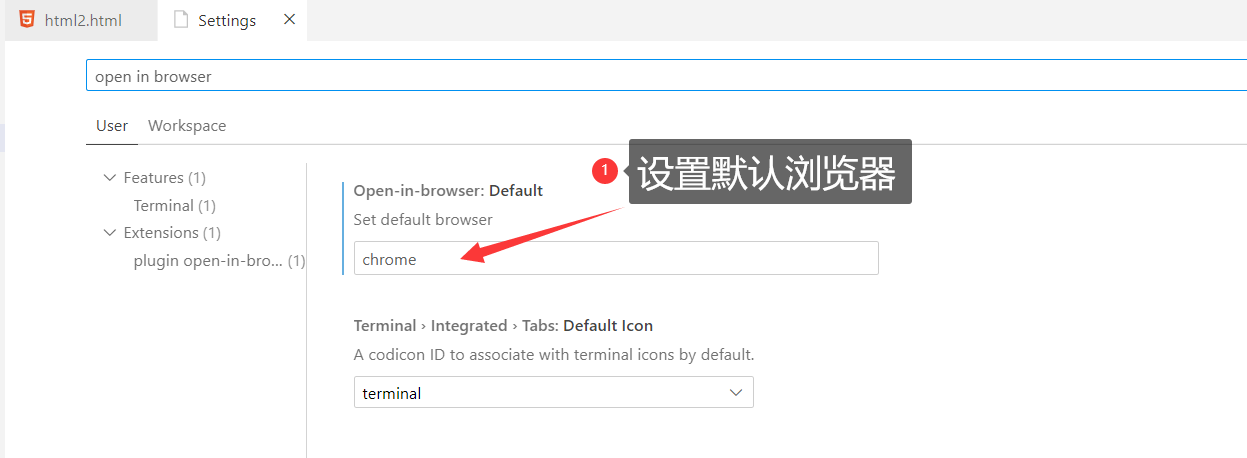Click the Settings tab file icon
This screenshot has height=458, width=1247.
coord(181,20)
